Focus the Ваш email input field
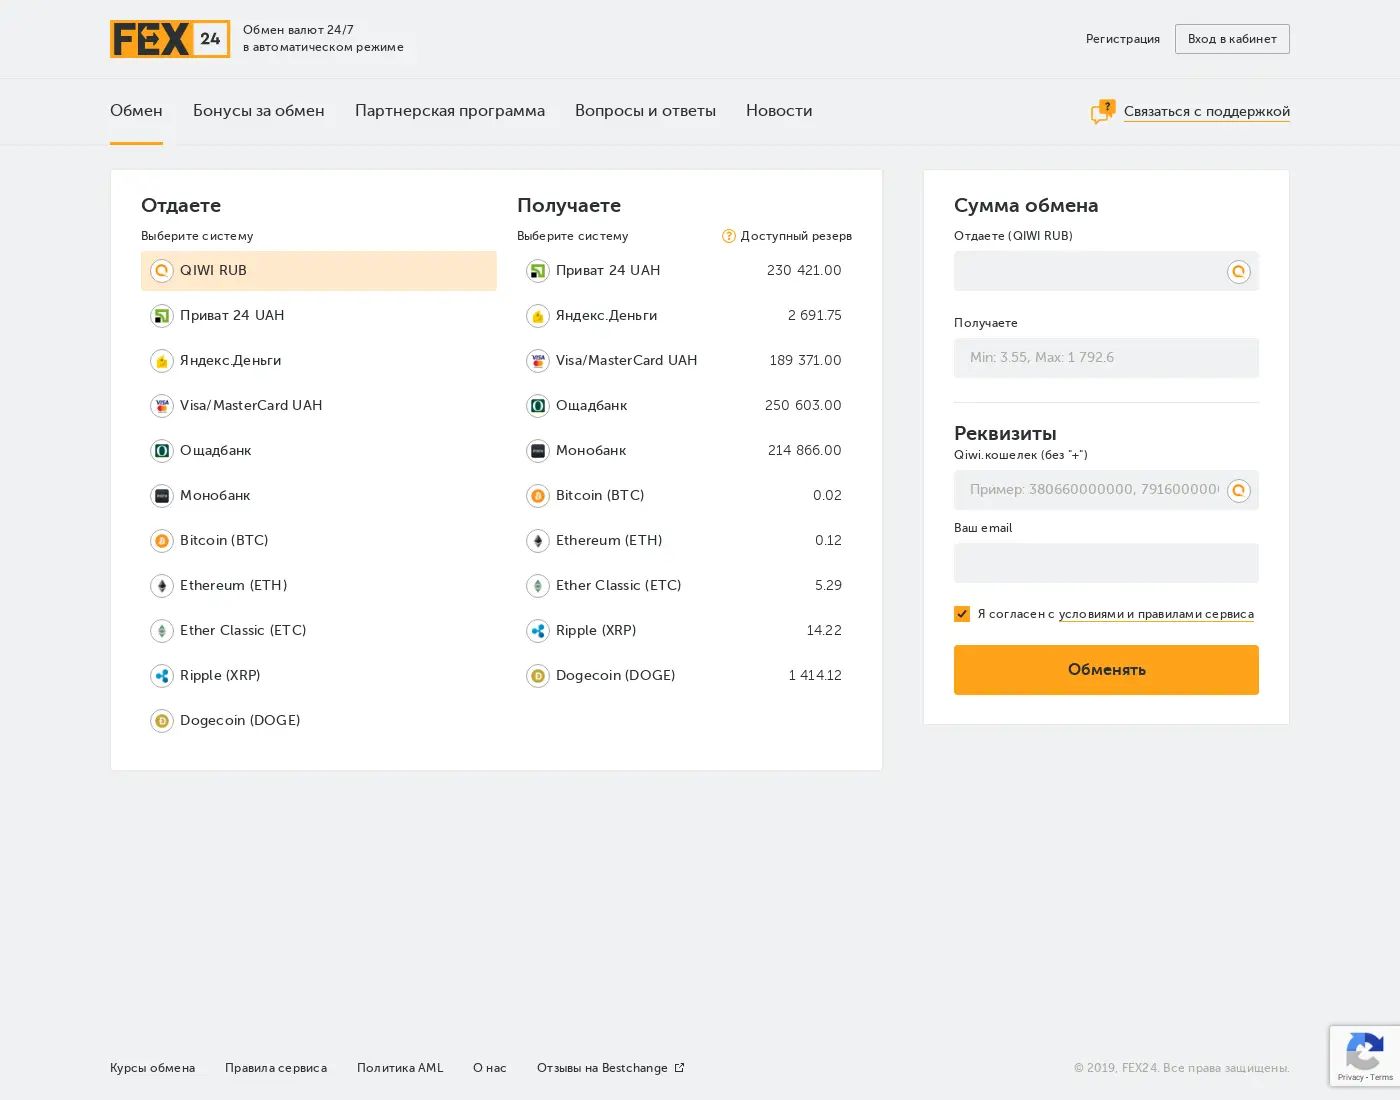This screenshot has height=1100, width=1400. click(x=1106, y=563)
